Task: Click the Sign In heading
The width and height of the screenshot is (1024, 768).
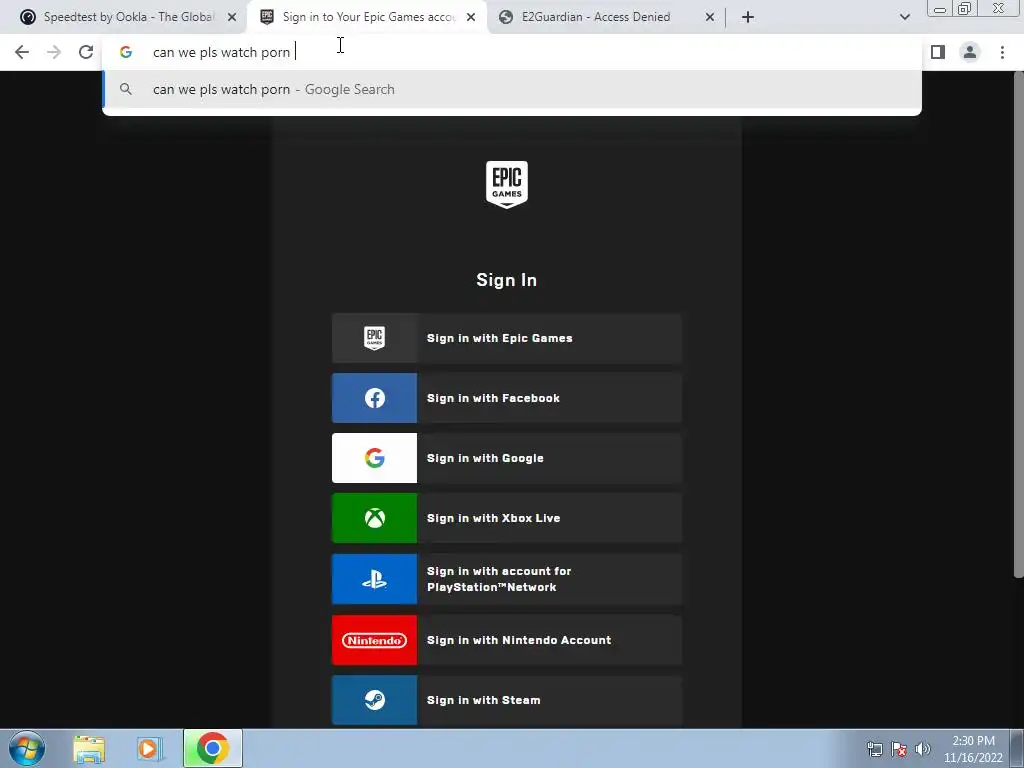Action: pos(507,280)
